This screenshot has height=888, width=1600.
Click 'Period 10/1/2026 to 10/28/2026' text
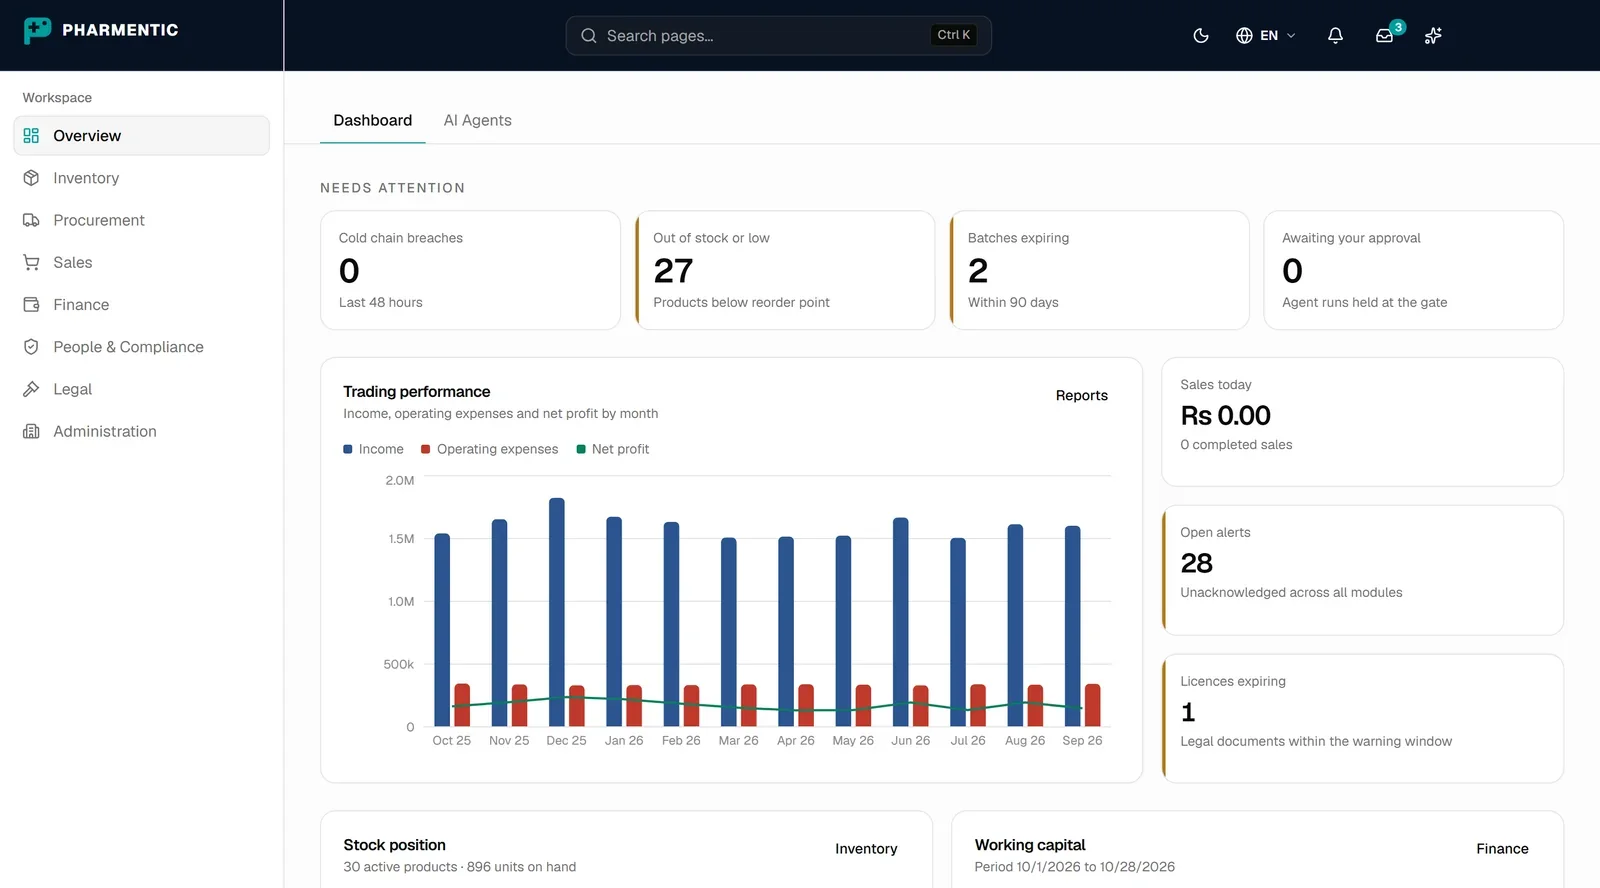pos(1075,867)
